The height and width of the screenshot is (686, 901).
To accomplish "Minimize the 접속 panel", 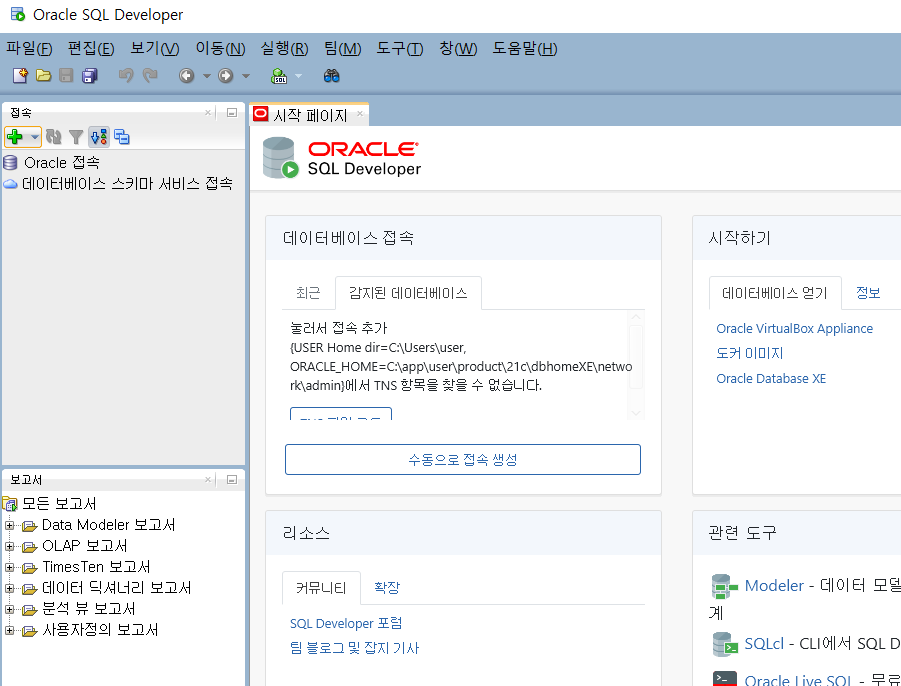I will tap(232, 113).
